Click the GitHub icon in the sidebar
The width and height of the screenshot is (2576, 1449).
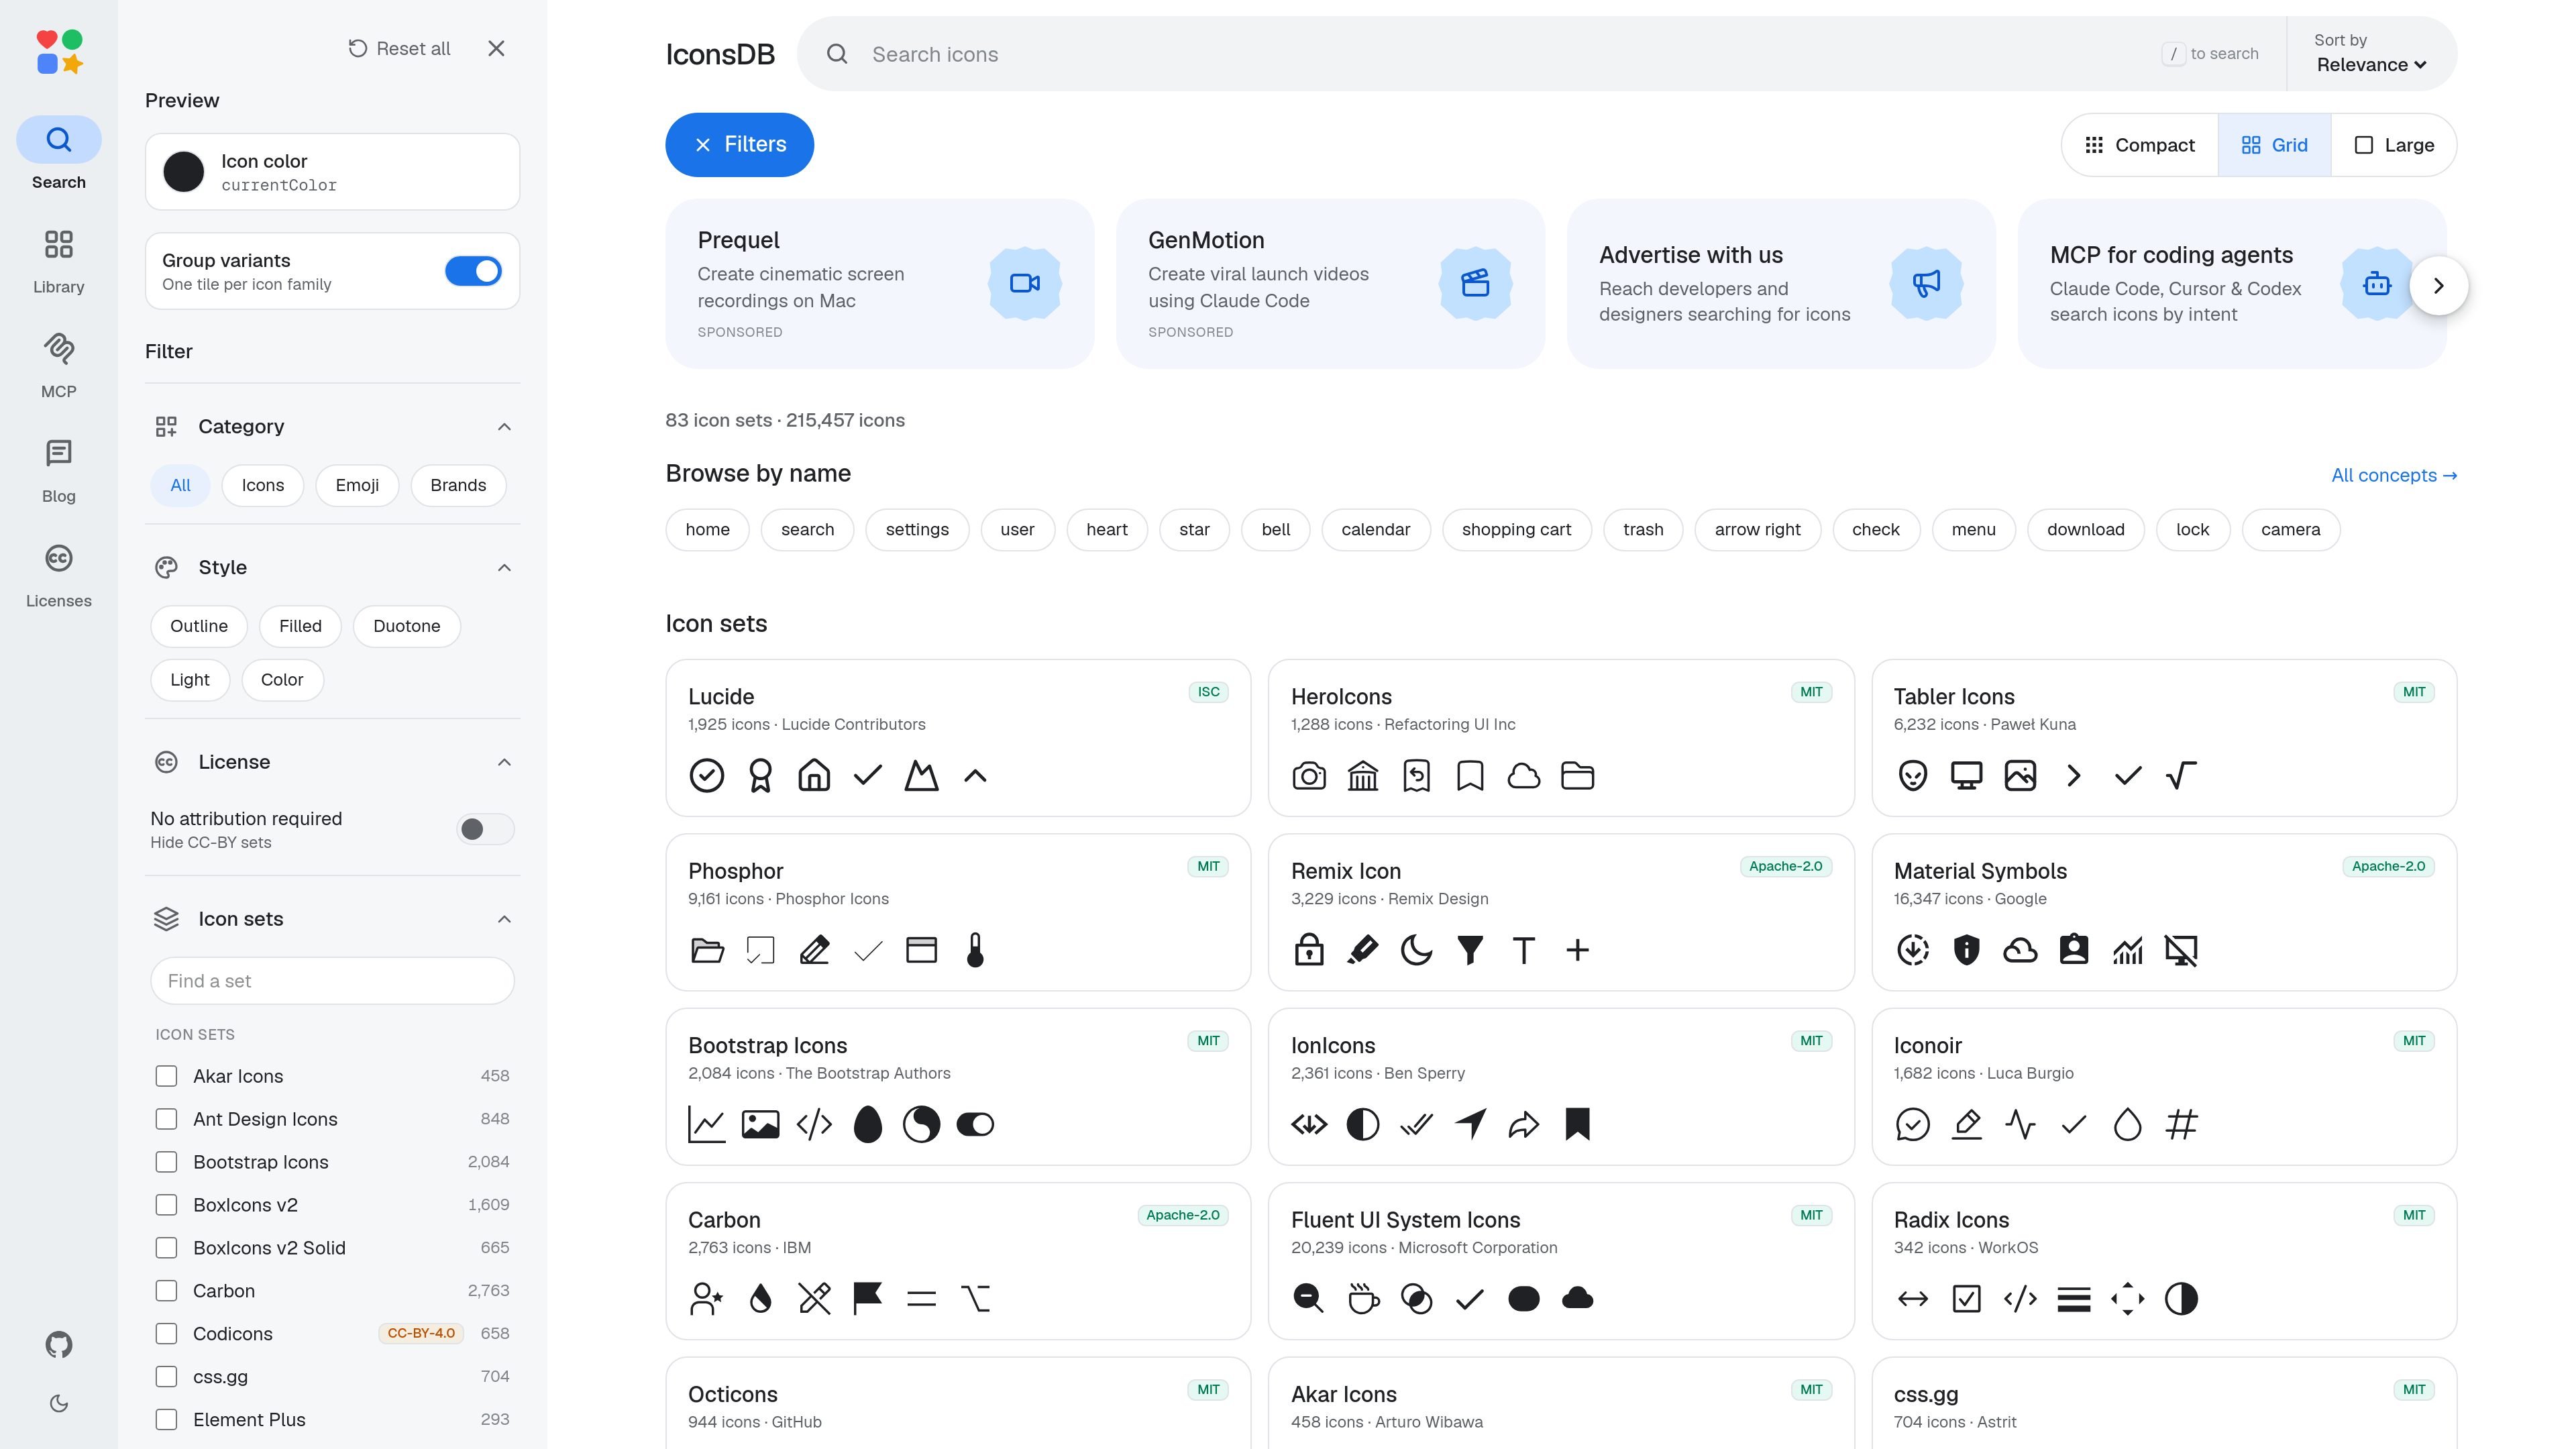(59, 1344)
